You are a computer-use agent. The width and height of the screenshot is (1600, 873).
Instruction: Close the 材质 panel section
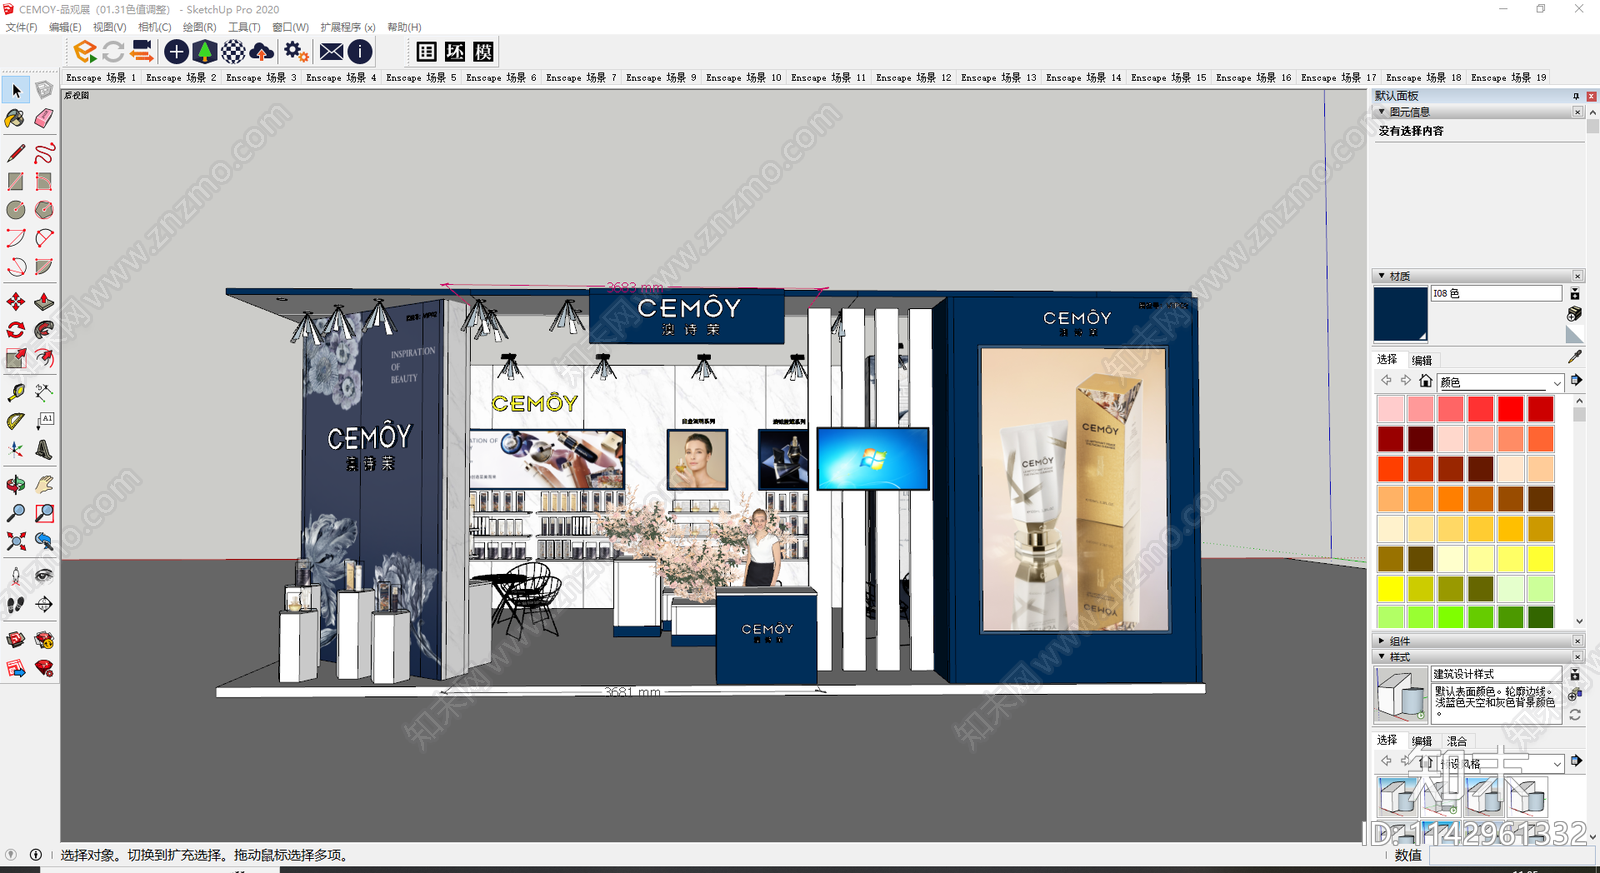tap(1578, 276)
